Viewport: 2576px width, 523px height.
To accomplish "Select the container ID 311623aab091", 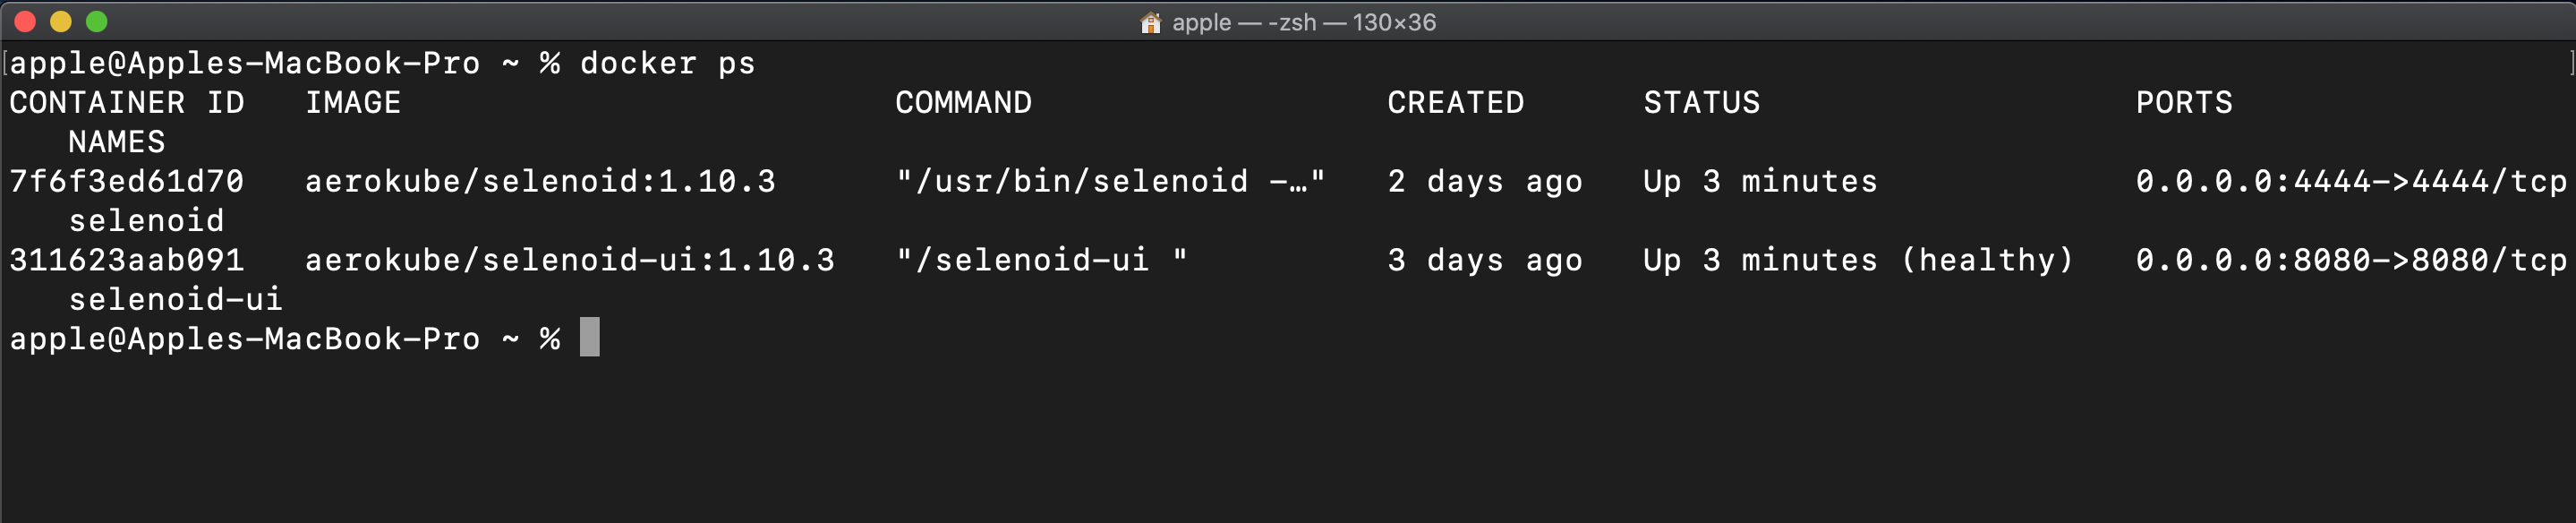I will (x=124, y=260).
